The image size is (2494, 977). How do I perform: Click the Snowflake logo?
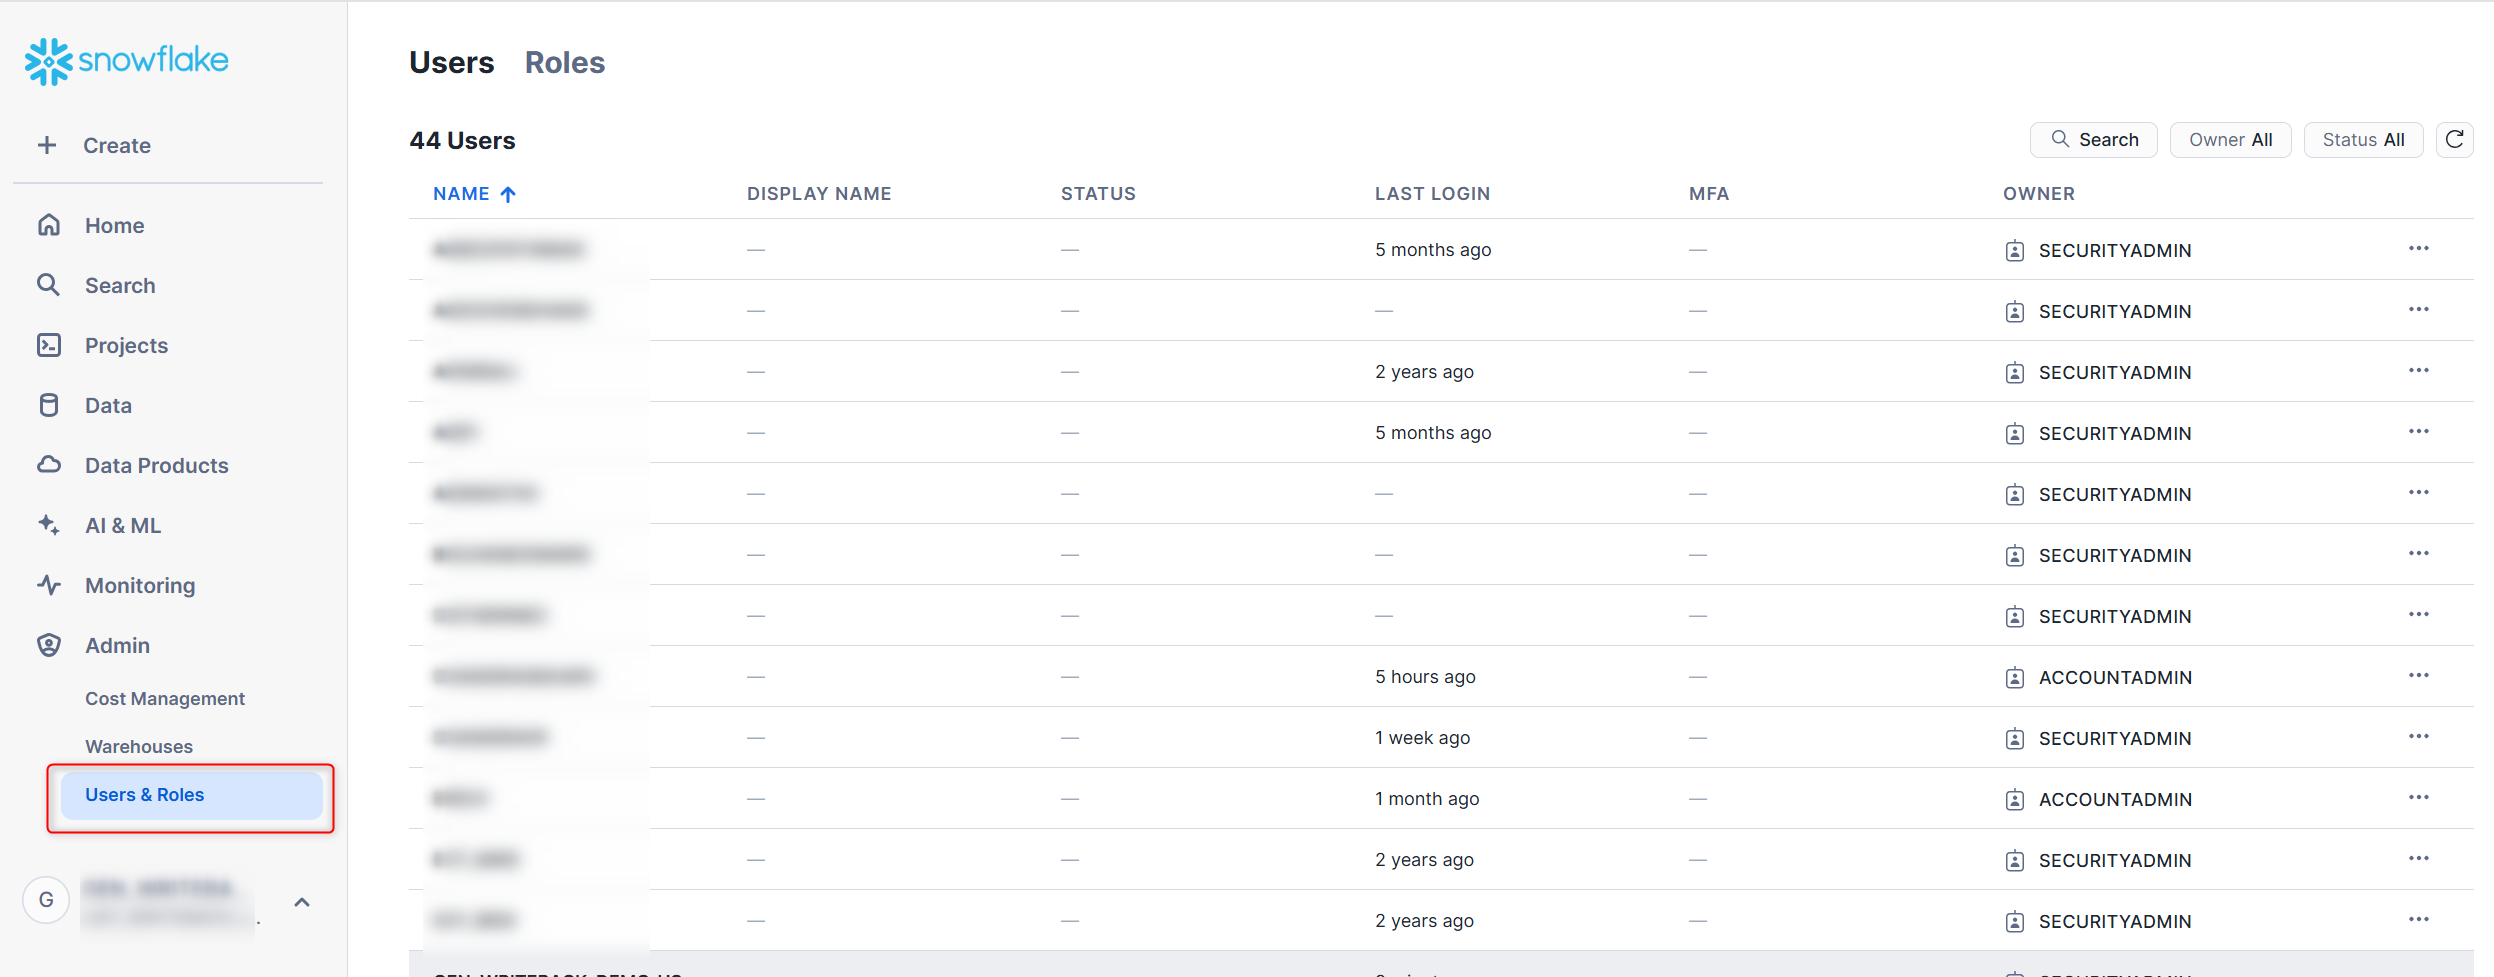(126, 61)
